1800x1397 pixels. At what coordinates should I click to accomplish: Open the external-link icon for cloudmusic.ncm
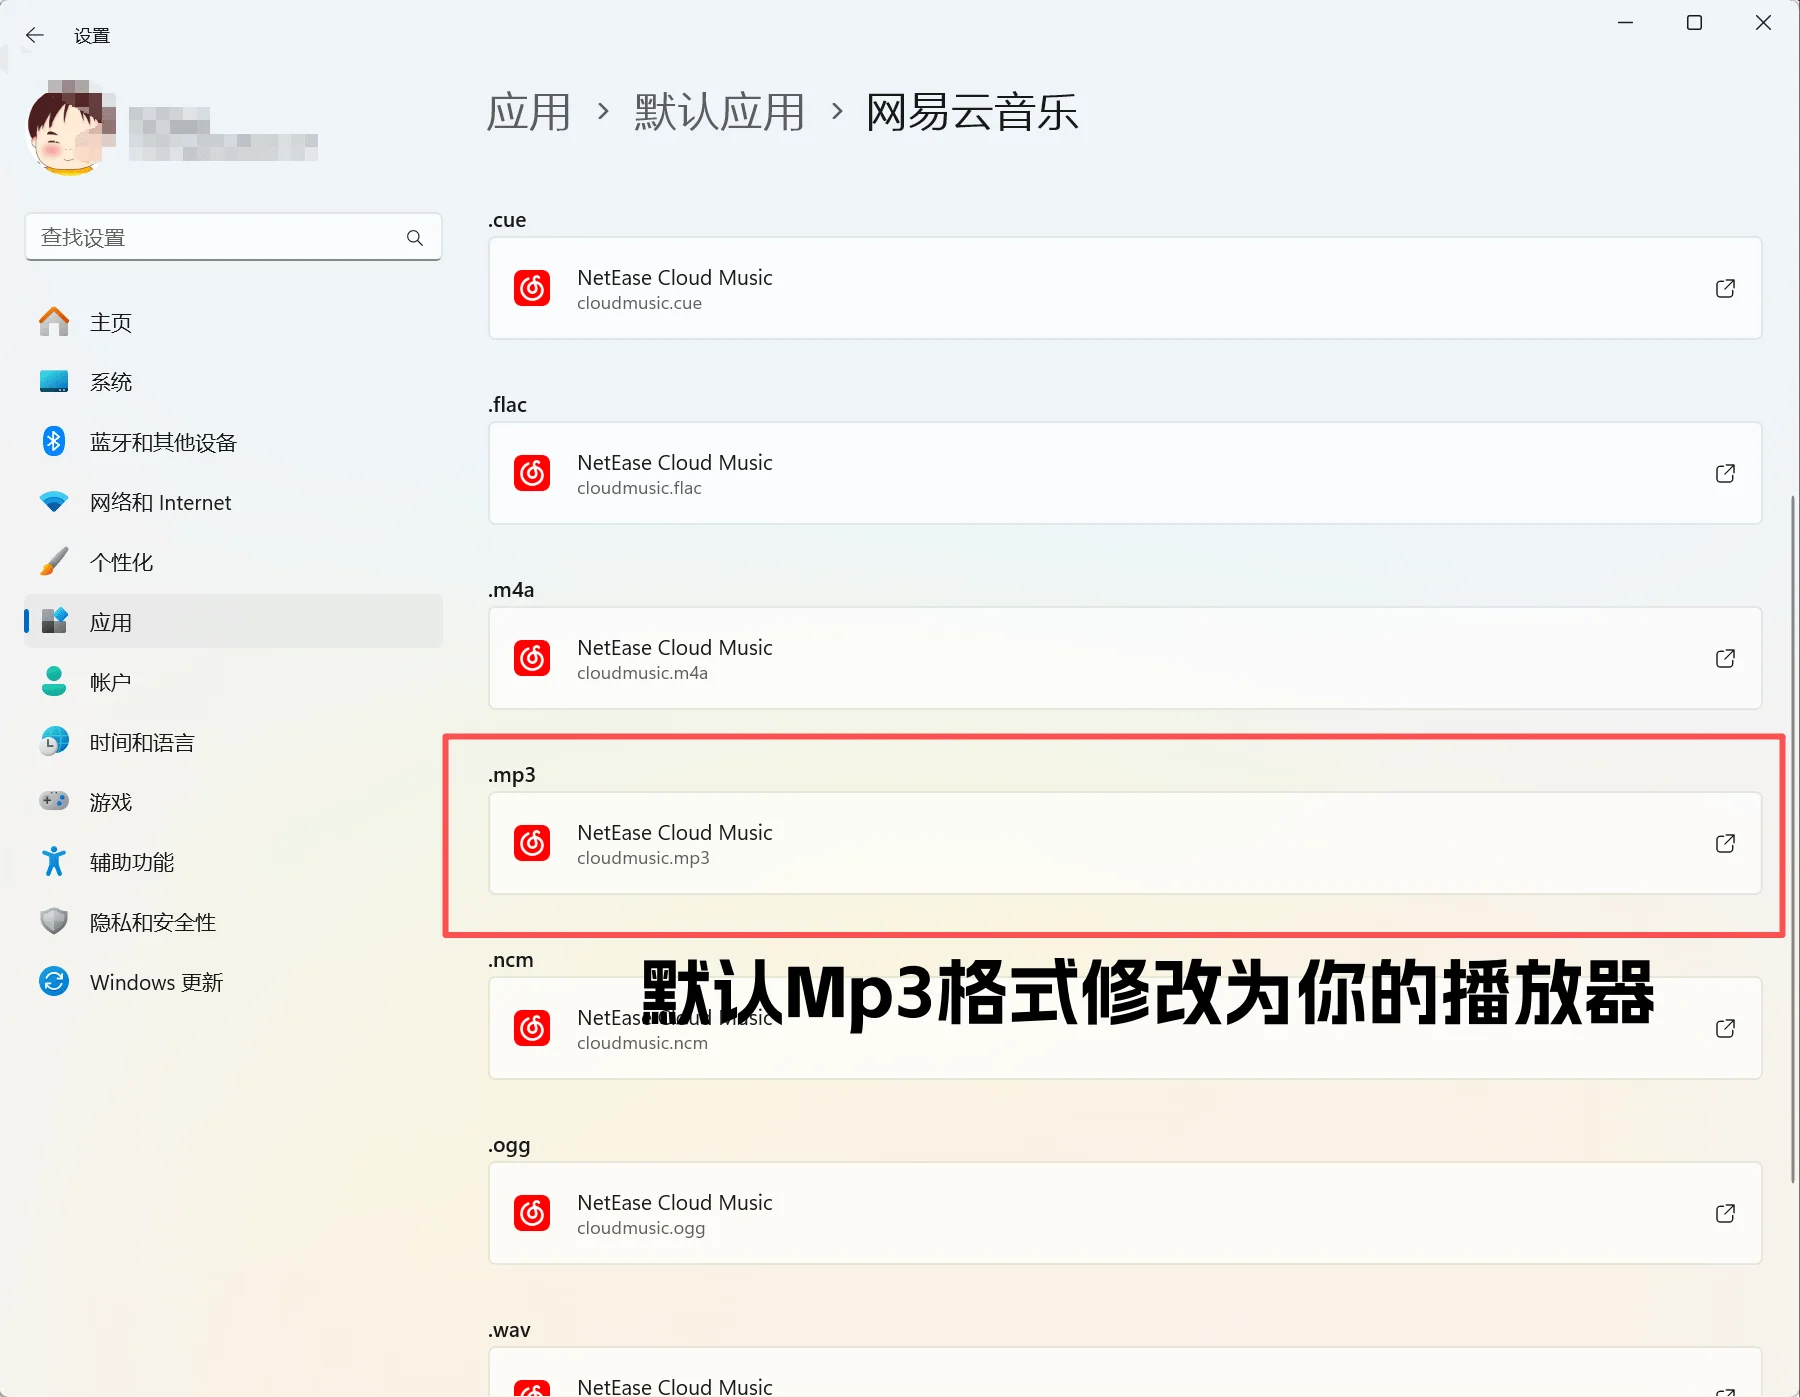[x=1725, y=1028]
